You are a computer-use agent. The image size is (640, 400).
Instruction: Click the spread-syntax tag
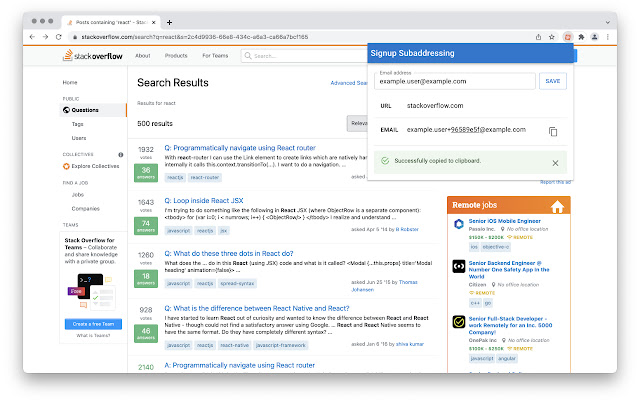tap(237, 283)
